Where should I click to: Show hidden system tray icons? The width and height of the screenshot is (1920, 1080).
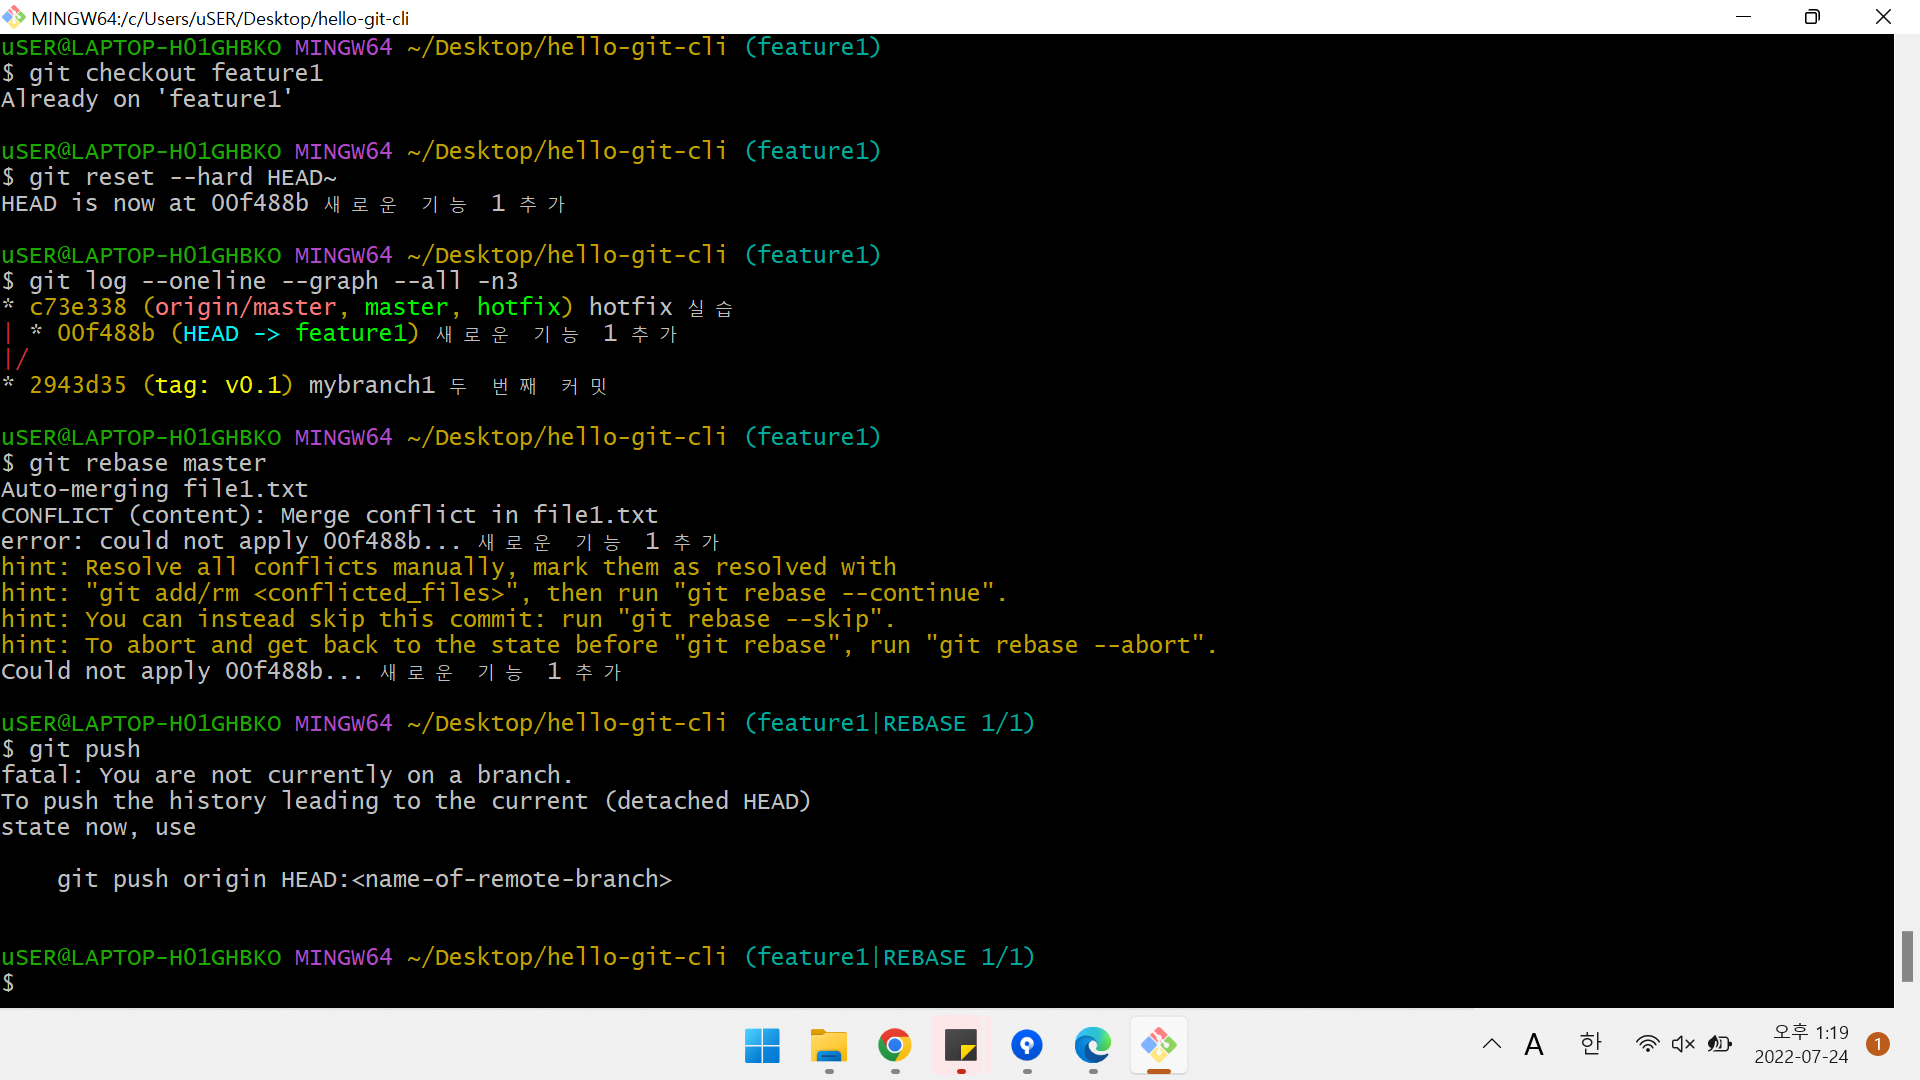[1491, 1044]
